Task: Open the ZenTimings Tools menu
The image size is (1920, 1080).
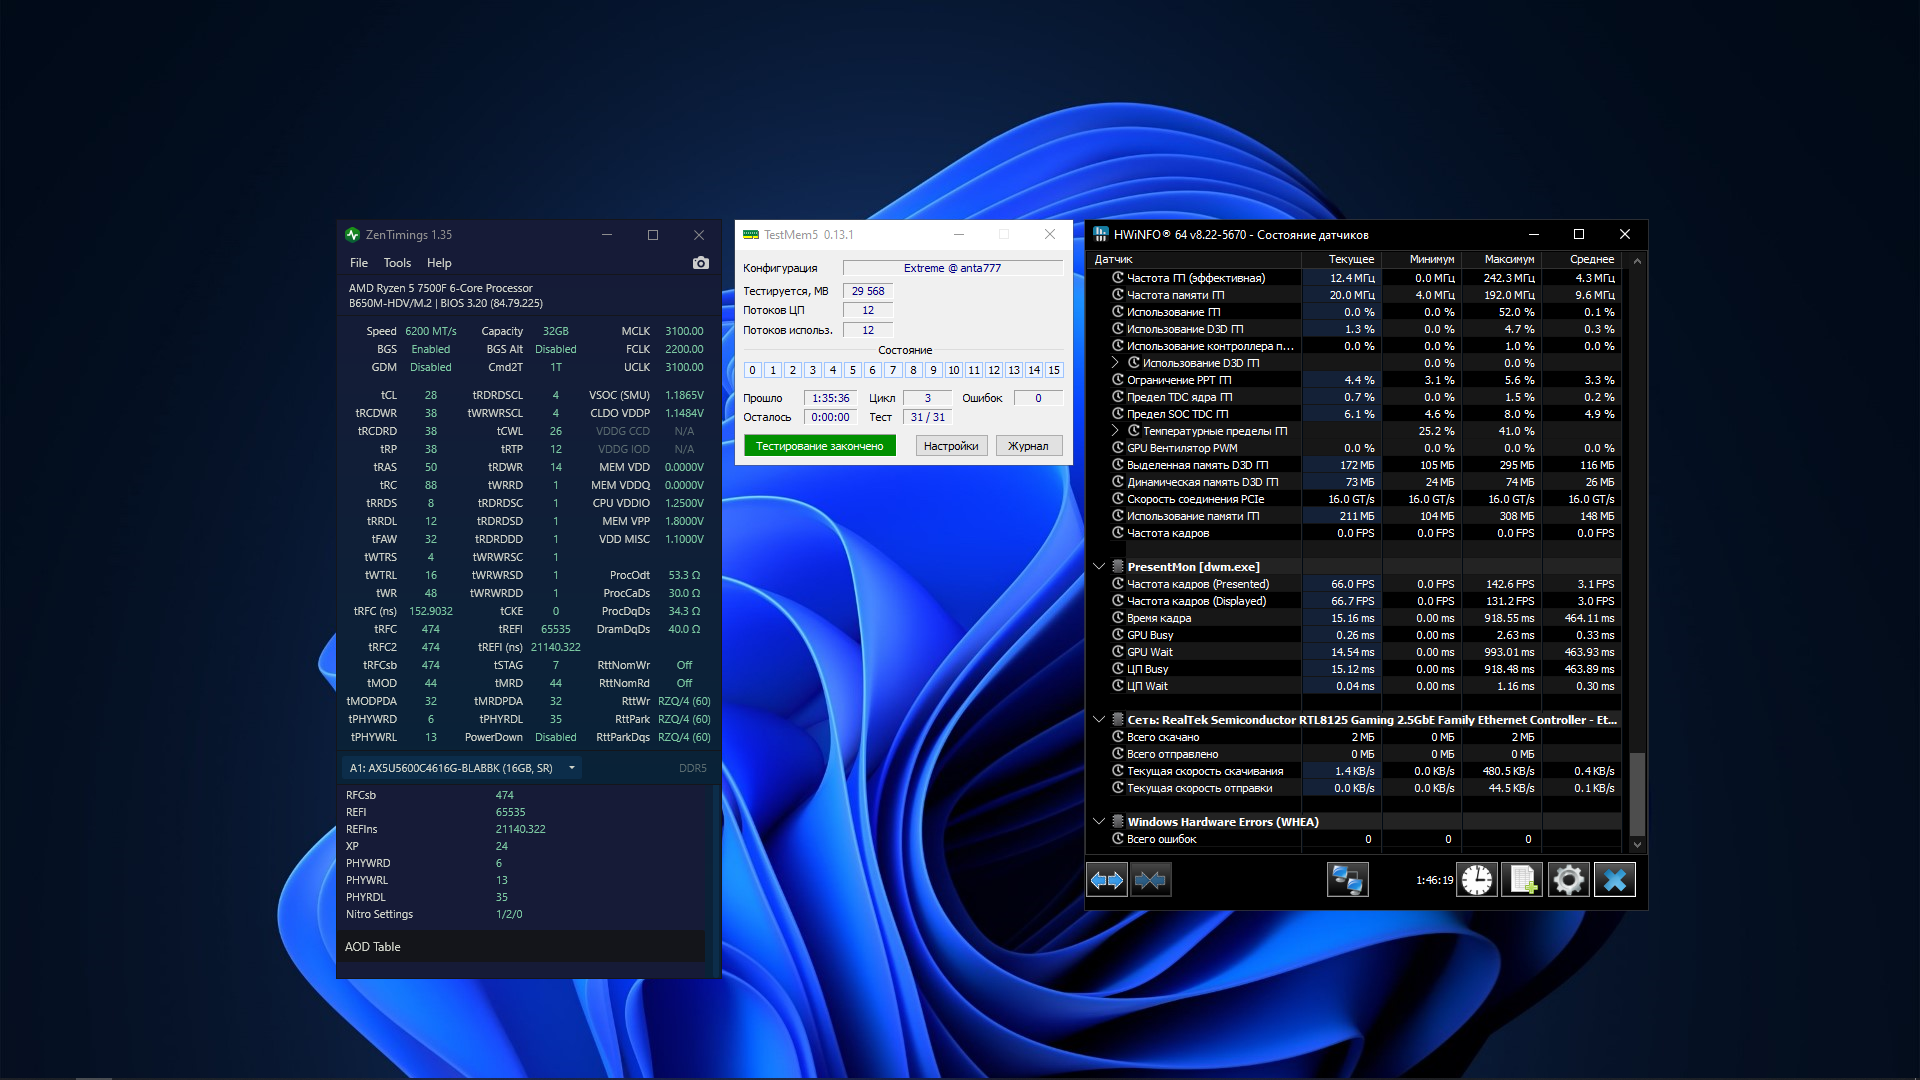Action: pos(397,263)
